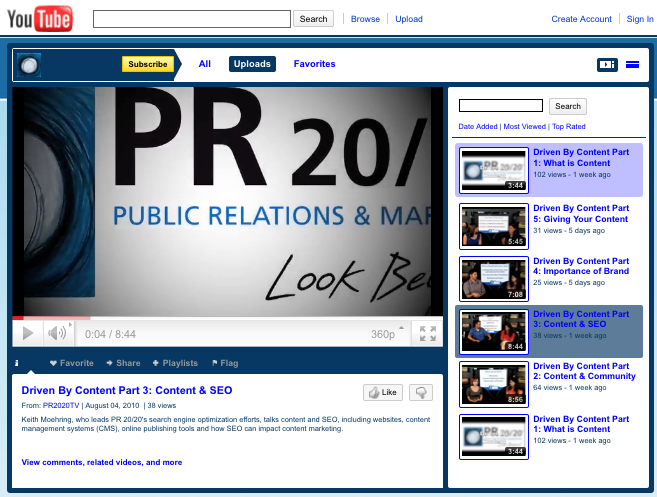Click the '64 views - 1 week ago' text
This screenshot has height=497, width=657.
pyautogui.click(x=569, y=388)
